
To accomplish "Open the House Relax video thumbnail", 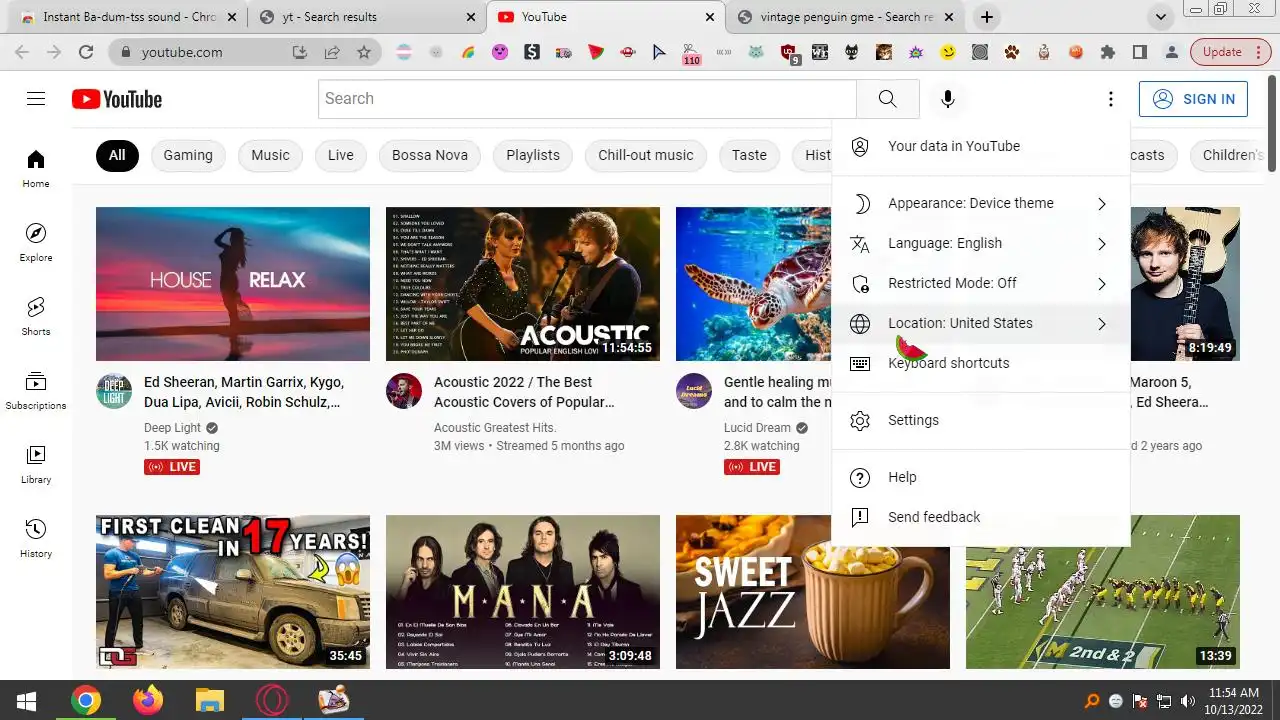I will pos(233,284).
